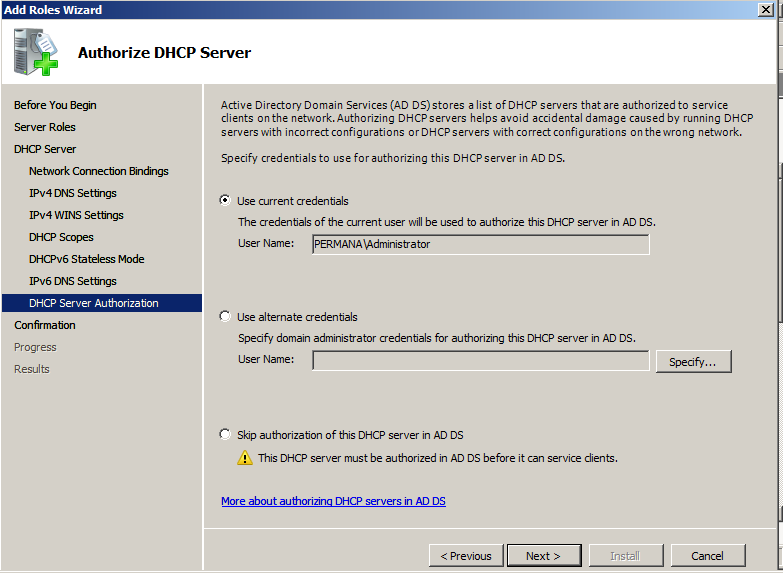Click the Add Roles Wizard server icon
Viewport: 783px width, 573px height.
(x=36, y=52)
